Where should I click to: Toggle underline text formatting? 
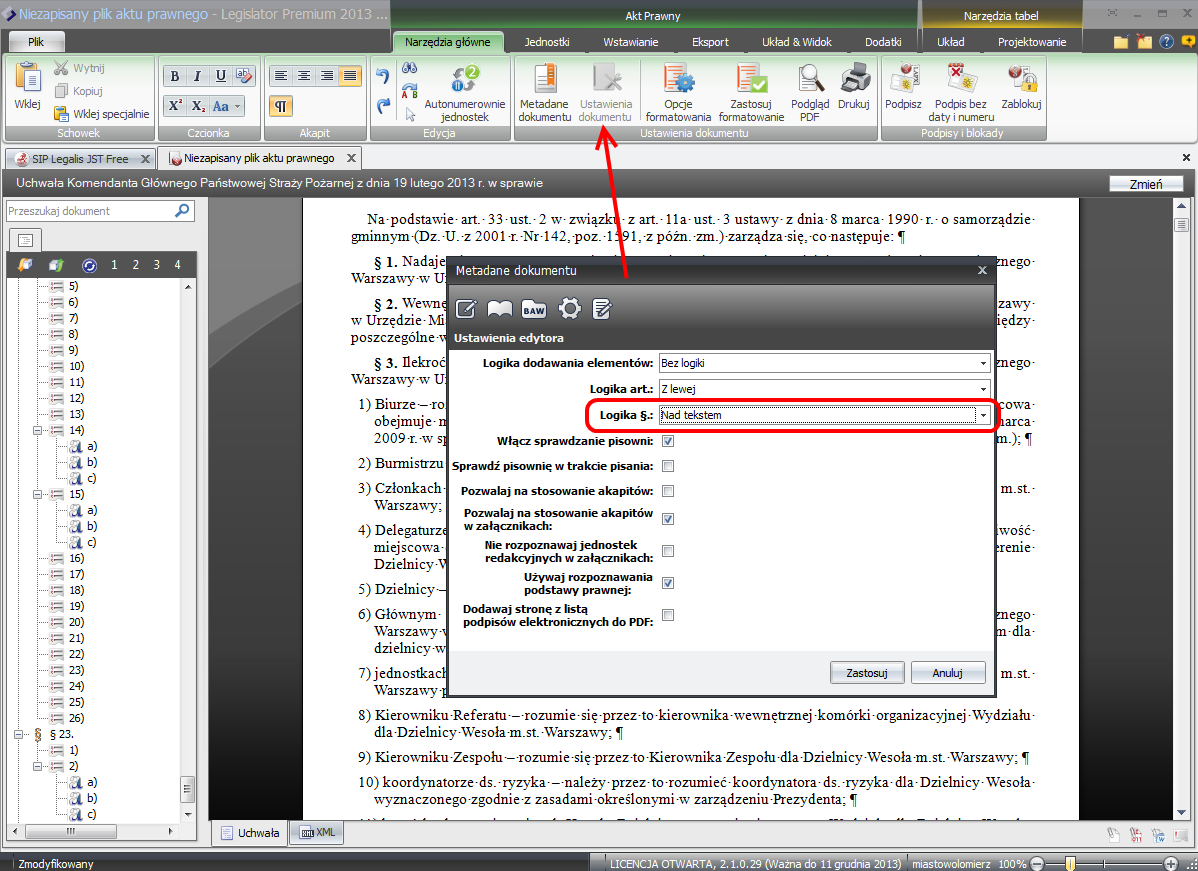(220, 76)
